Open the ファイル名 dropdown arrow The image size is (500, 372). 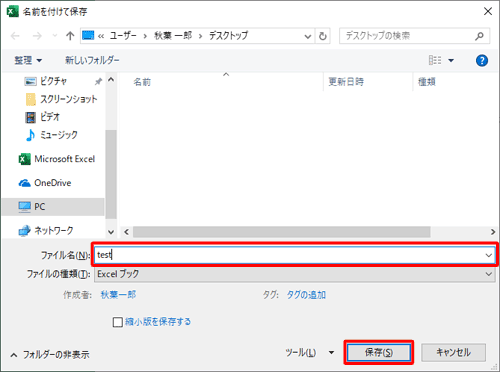pyautogui.click(x=489, y=255)
